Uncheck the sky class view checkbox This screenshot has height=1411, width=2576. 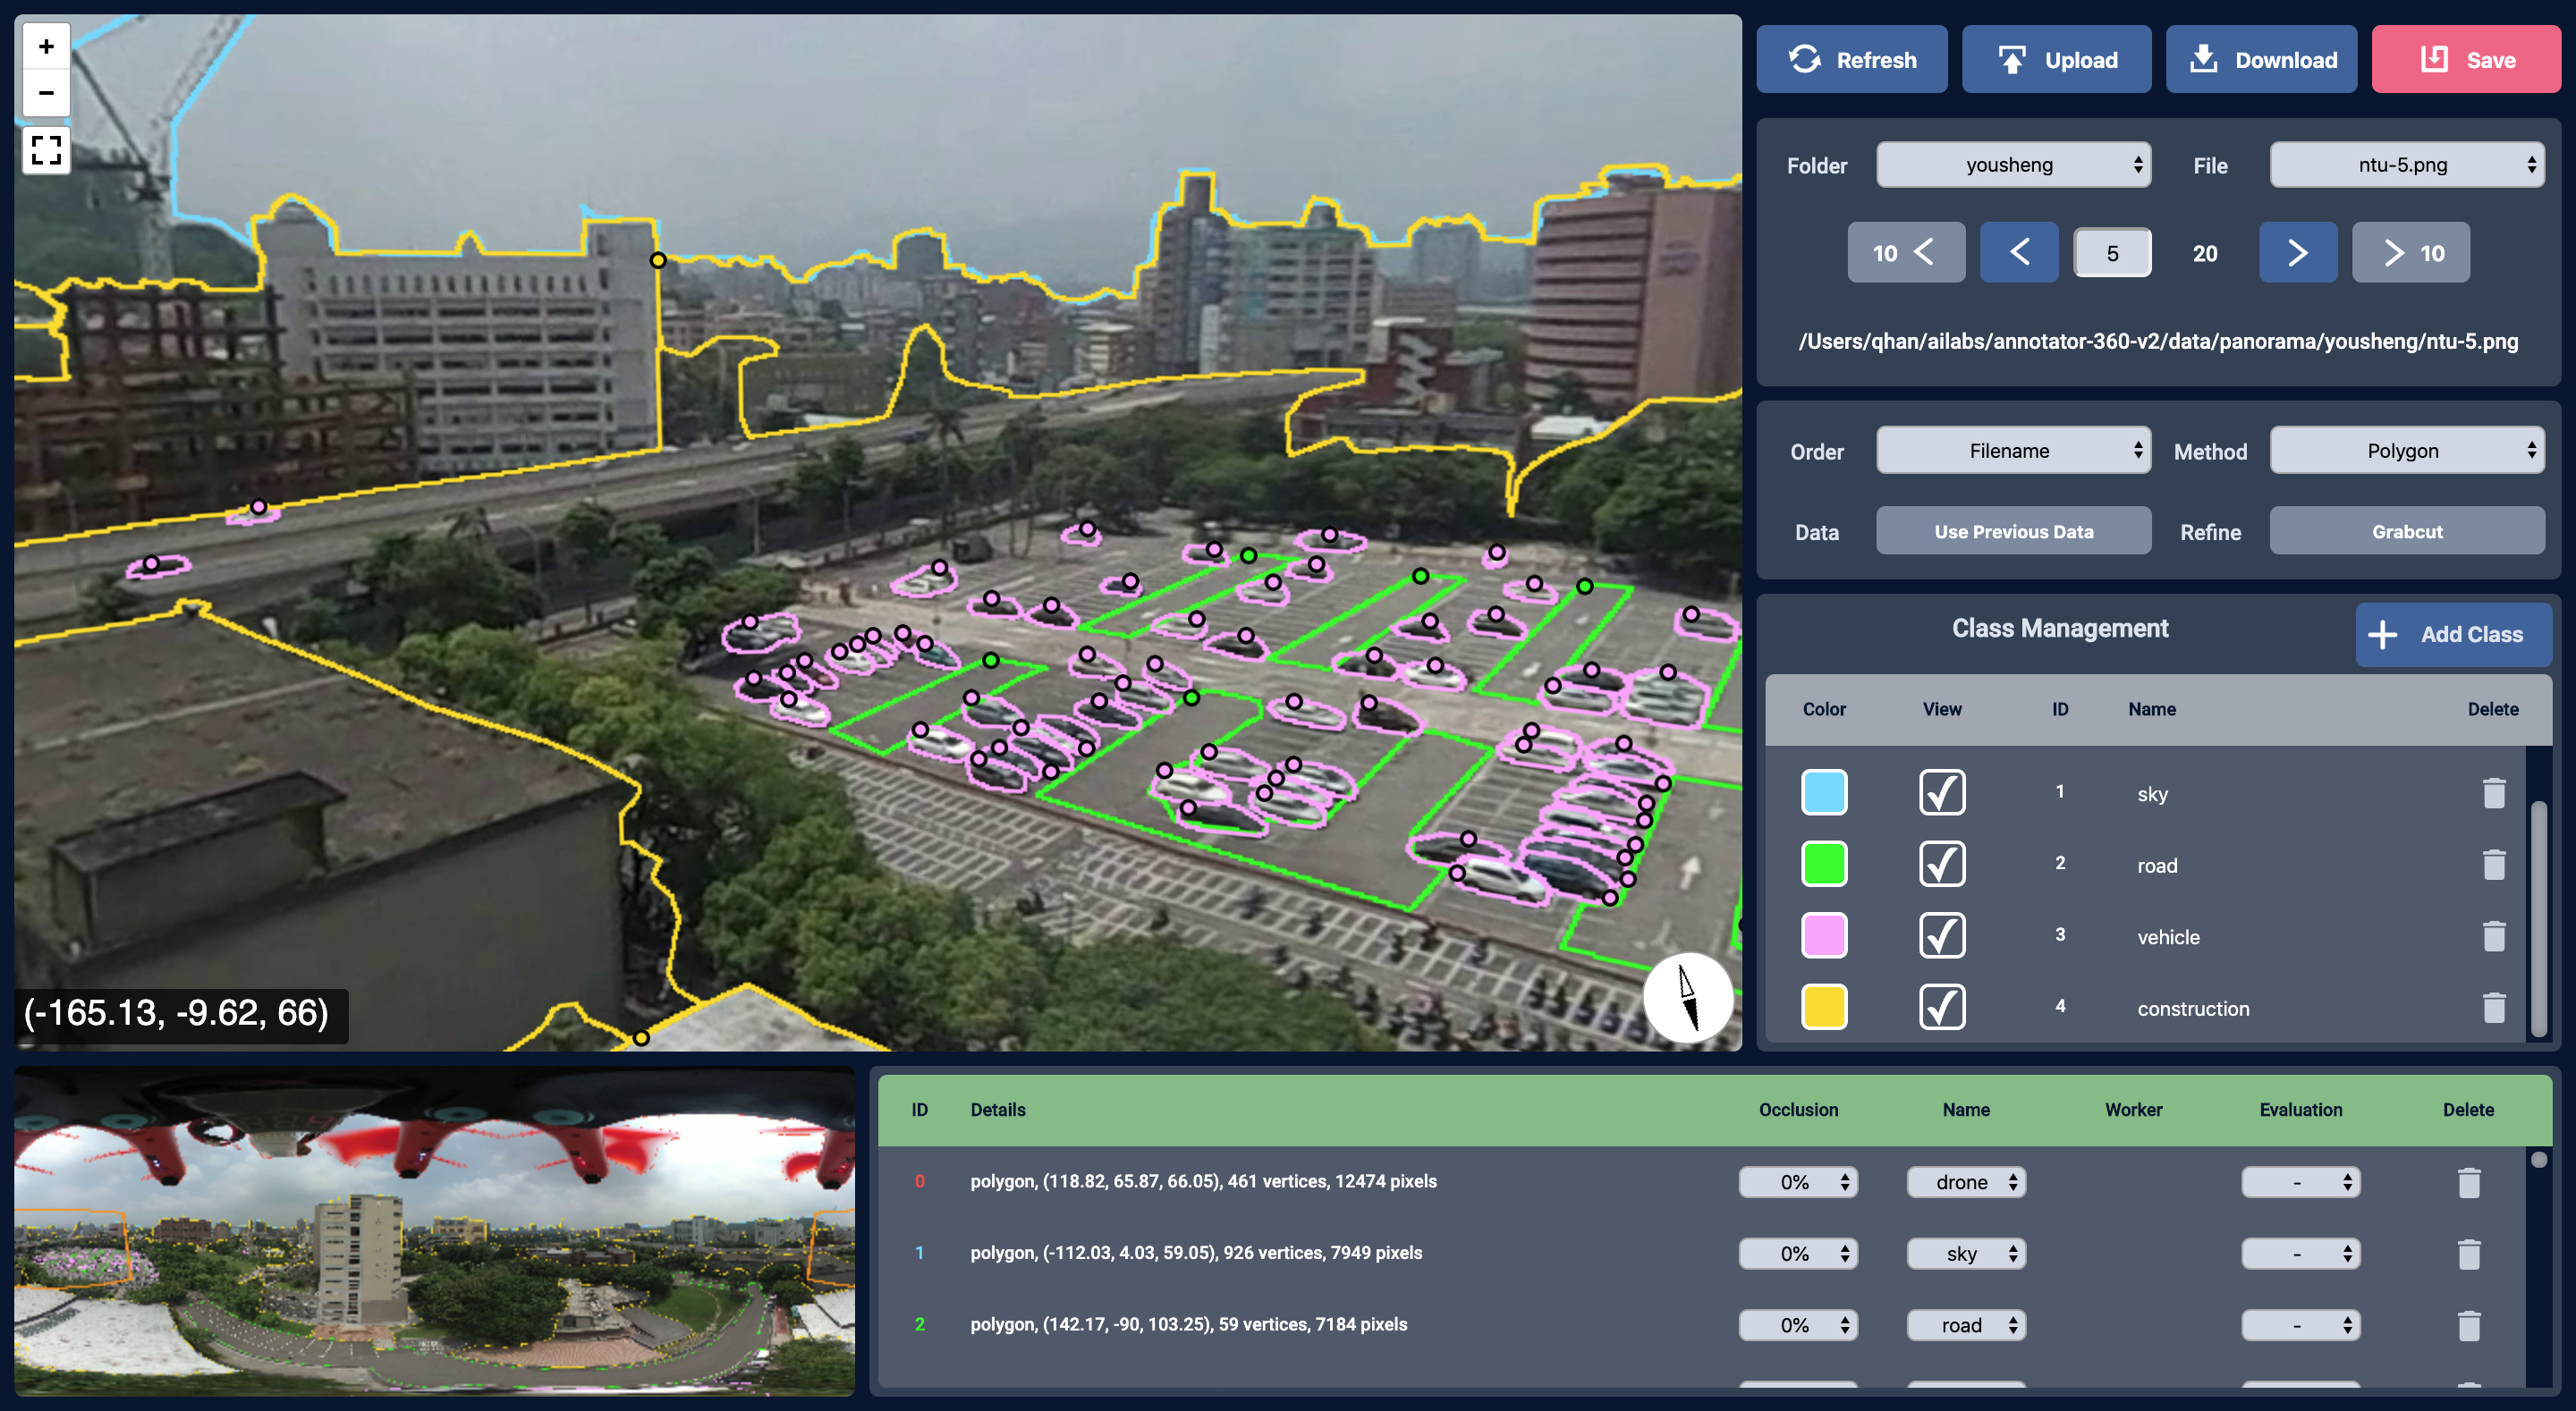pos(1941,792)
